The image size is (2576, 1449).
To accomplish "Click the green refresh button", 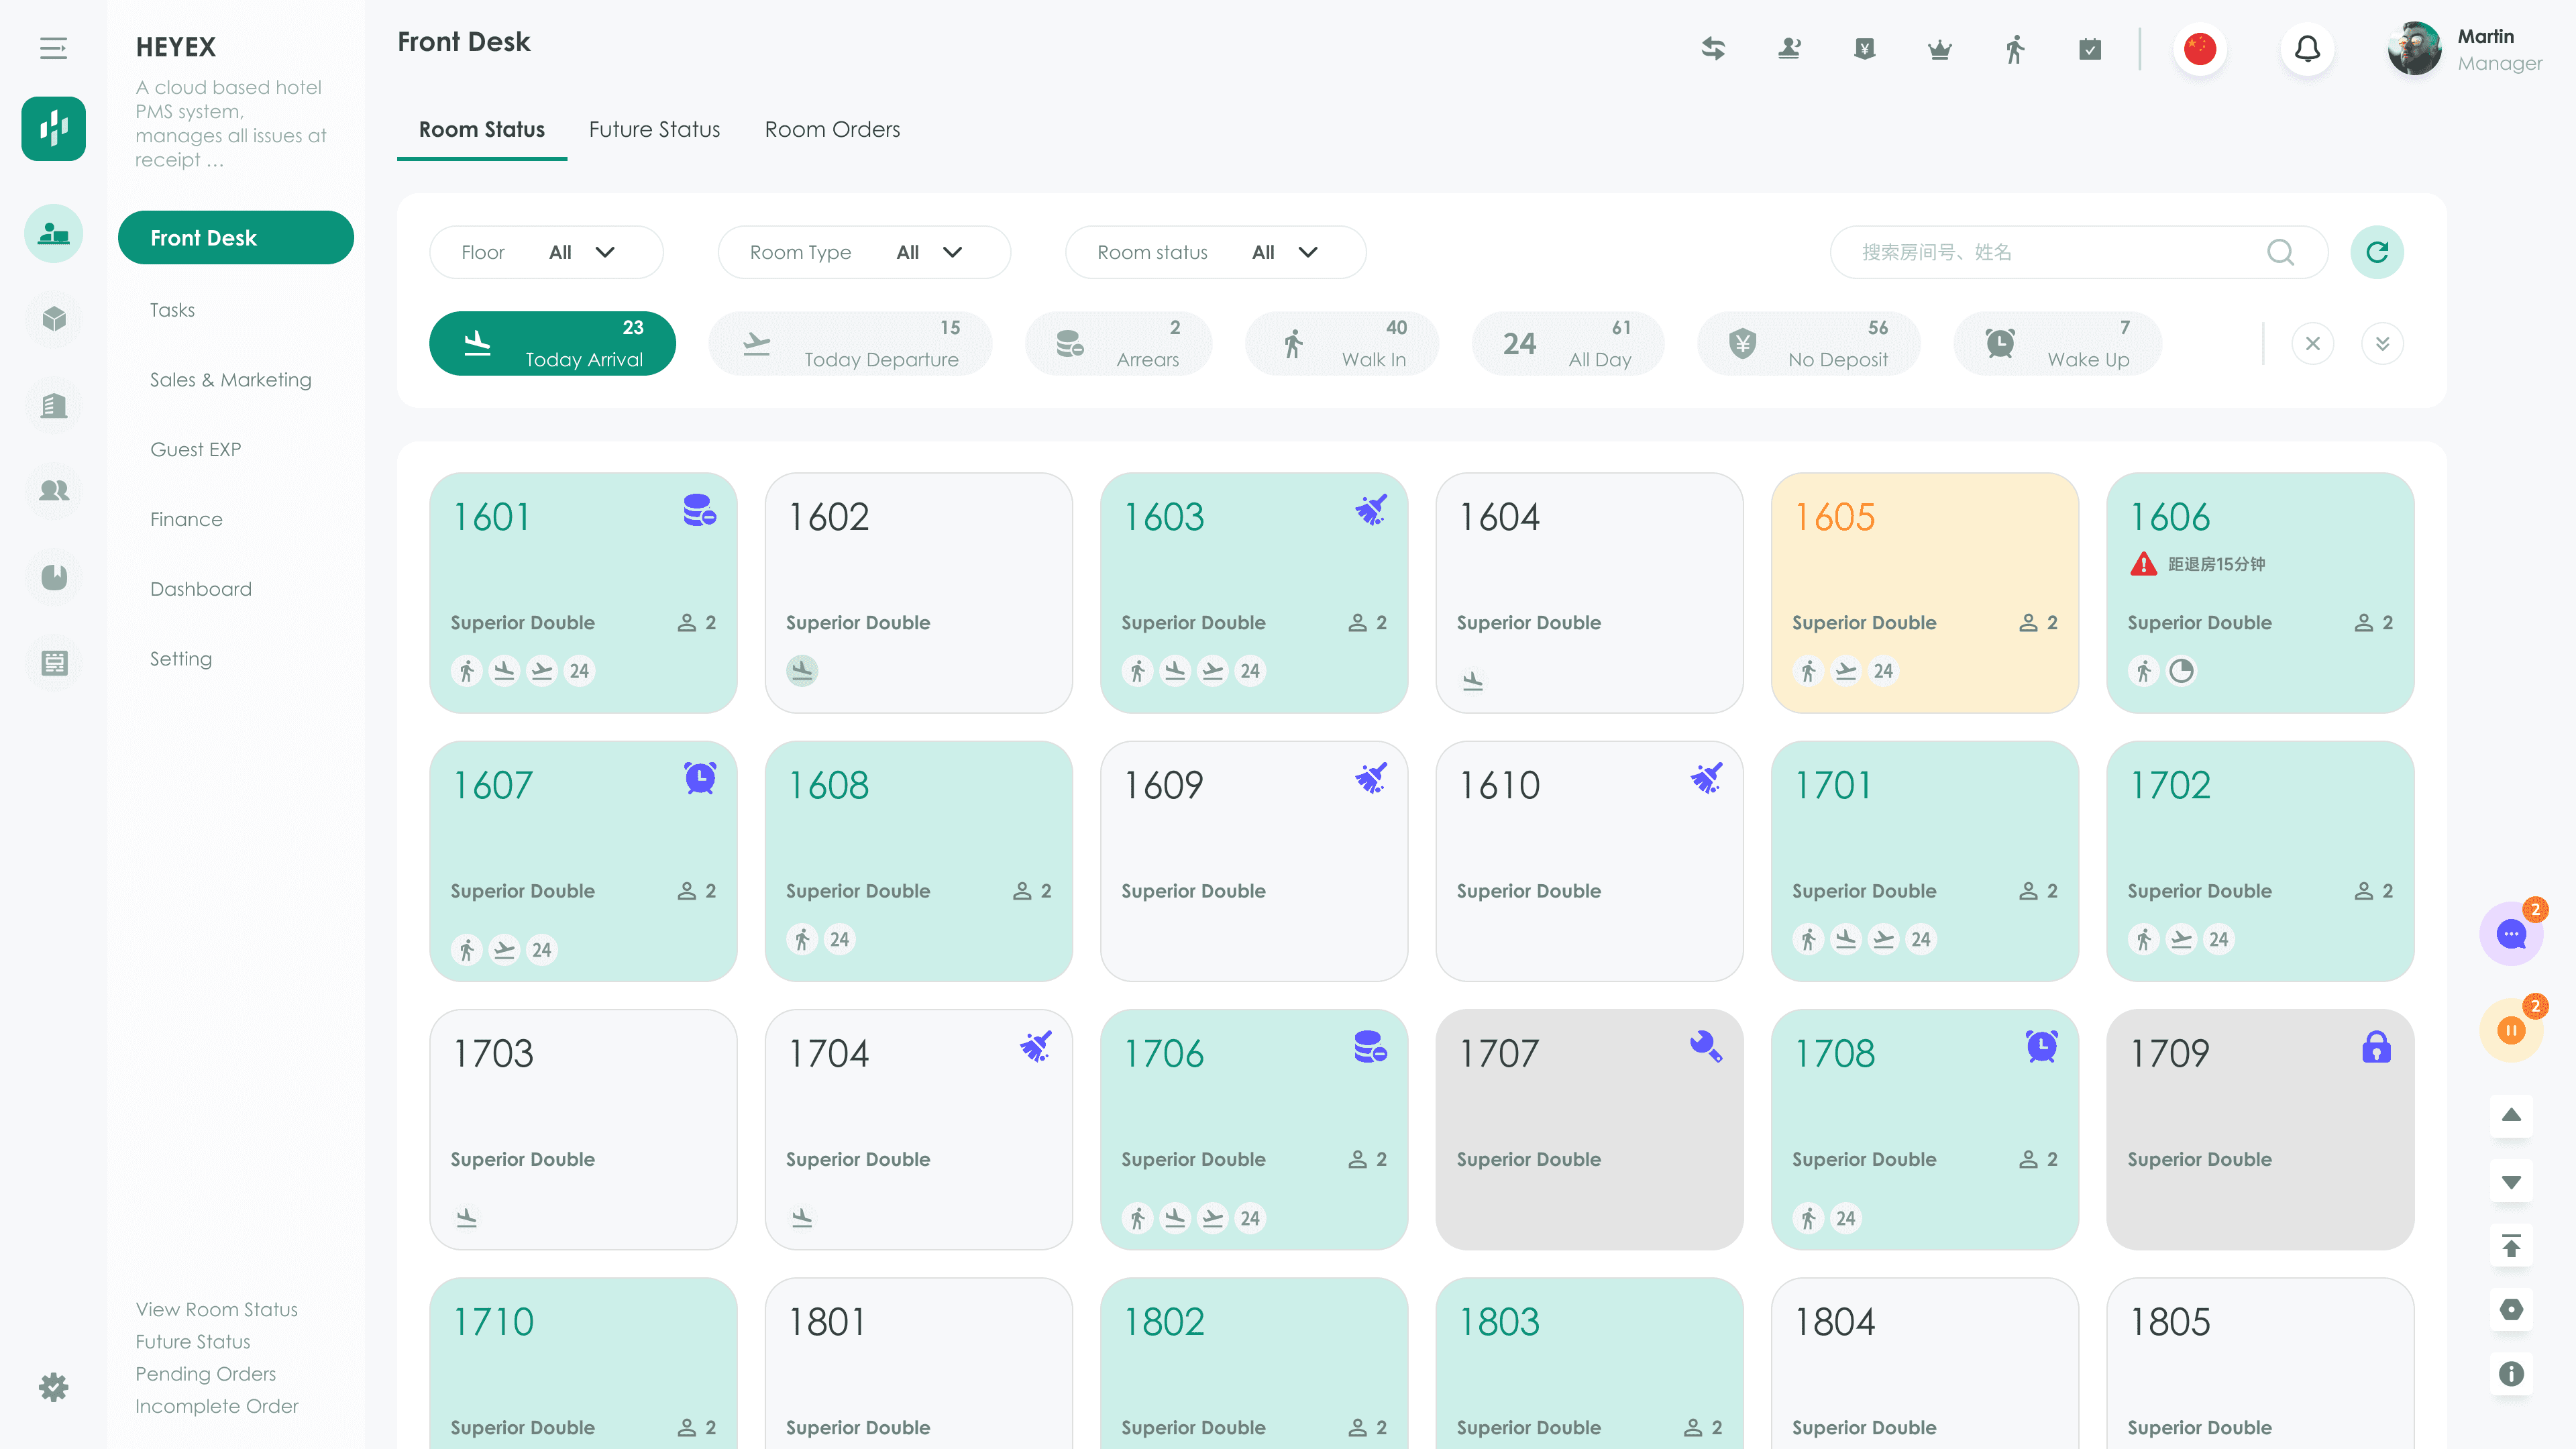I will pyautogui.click(x=2376, y=252).
